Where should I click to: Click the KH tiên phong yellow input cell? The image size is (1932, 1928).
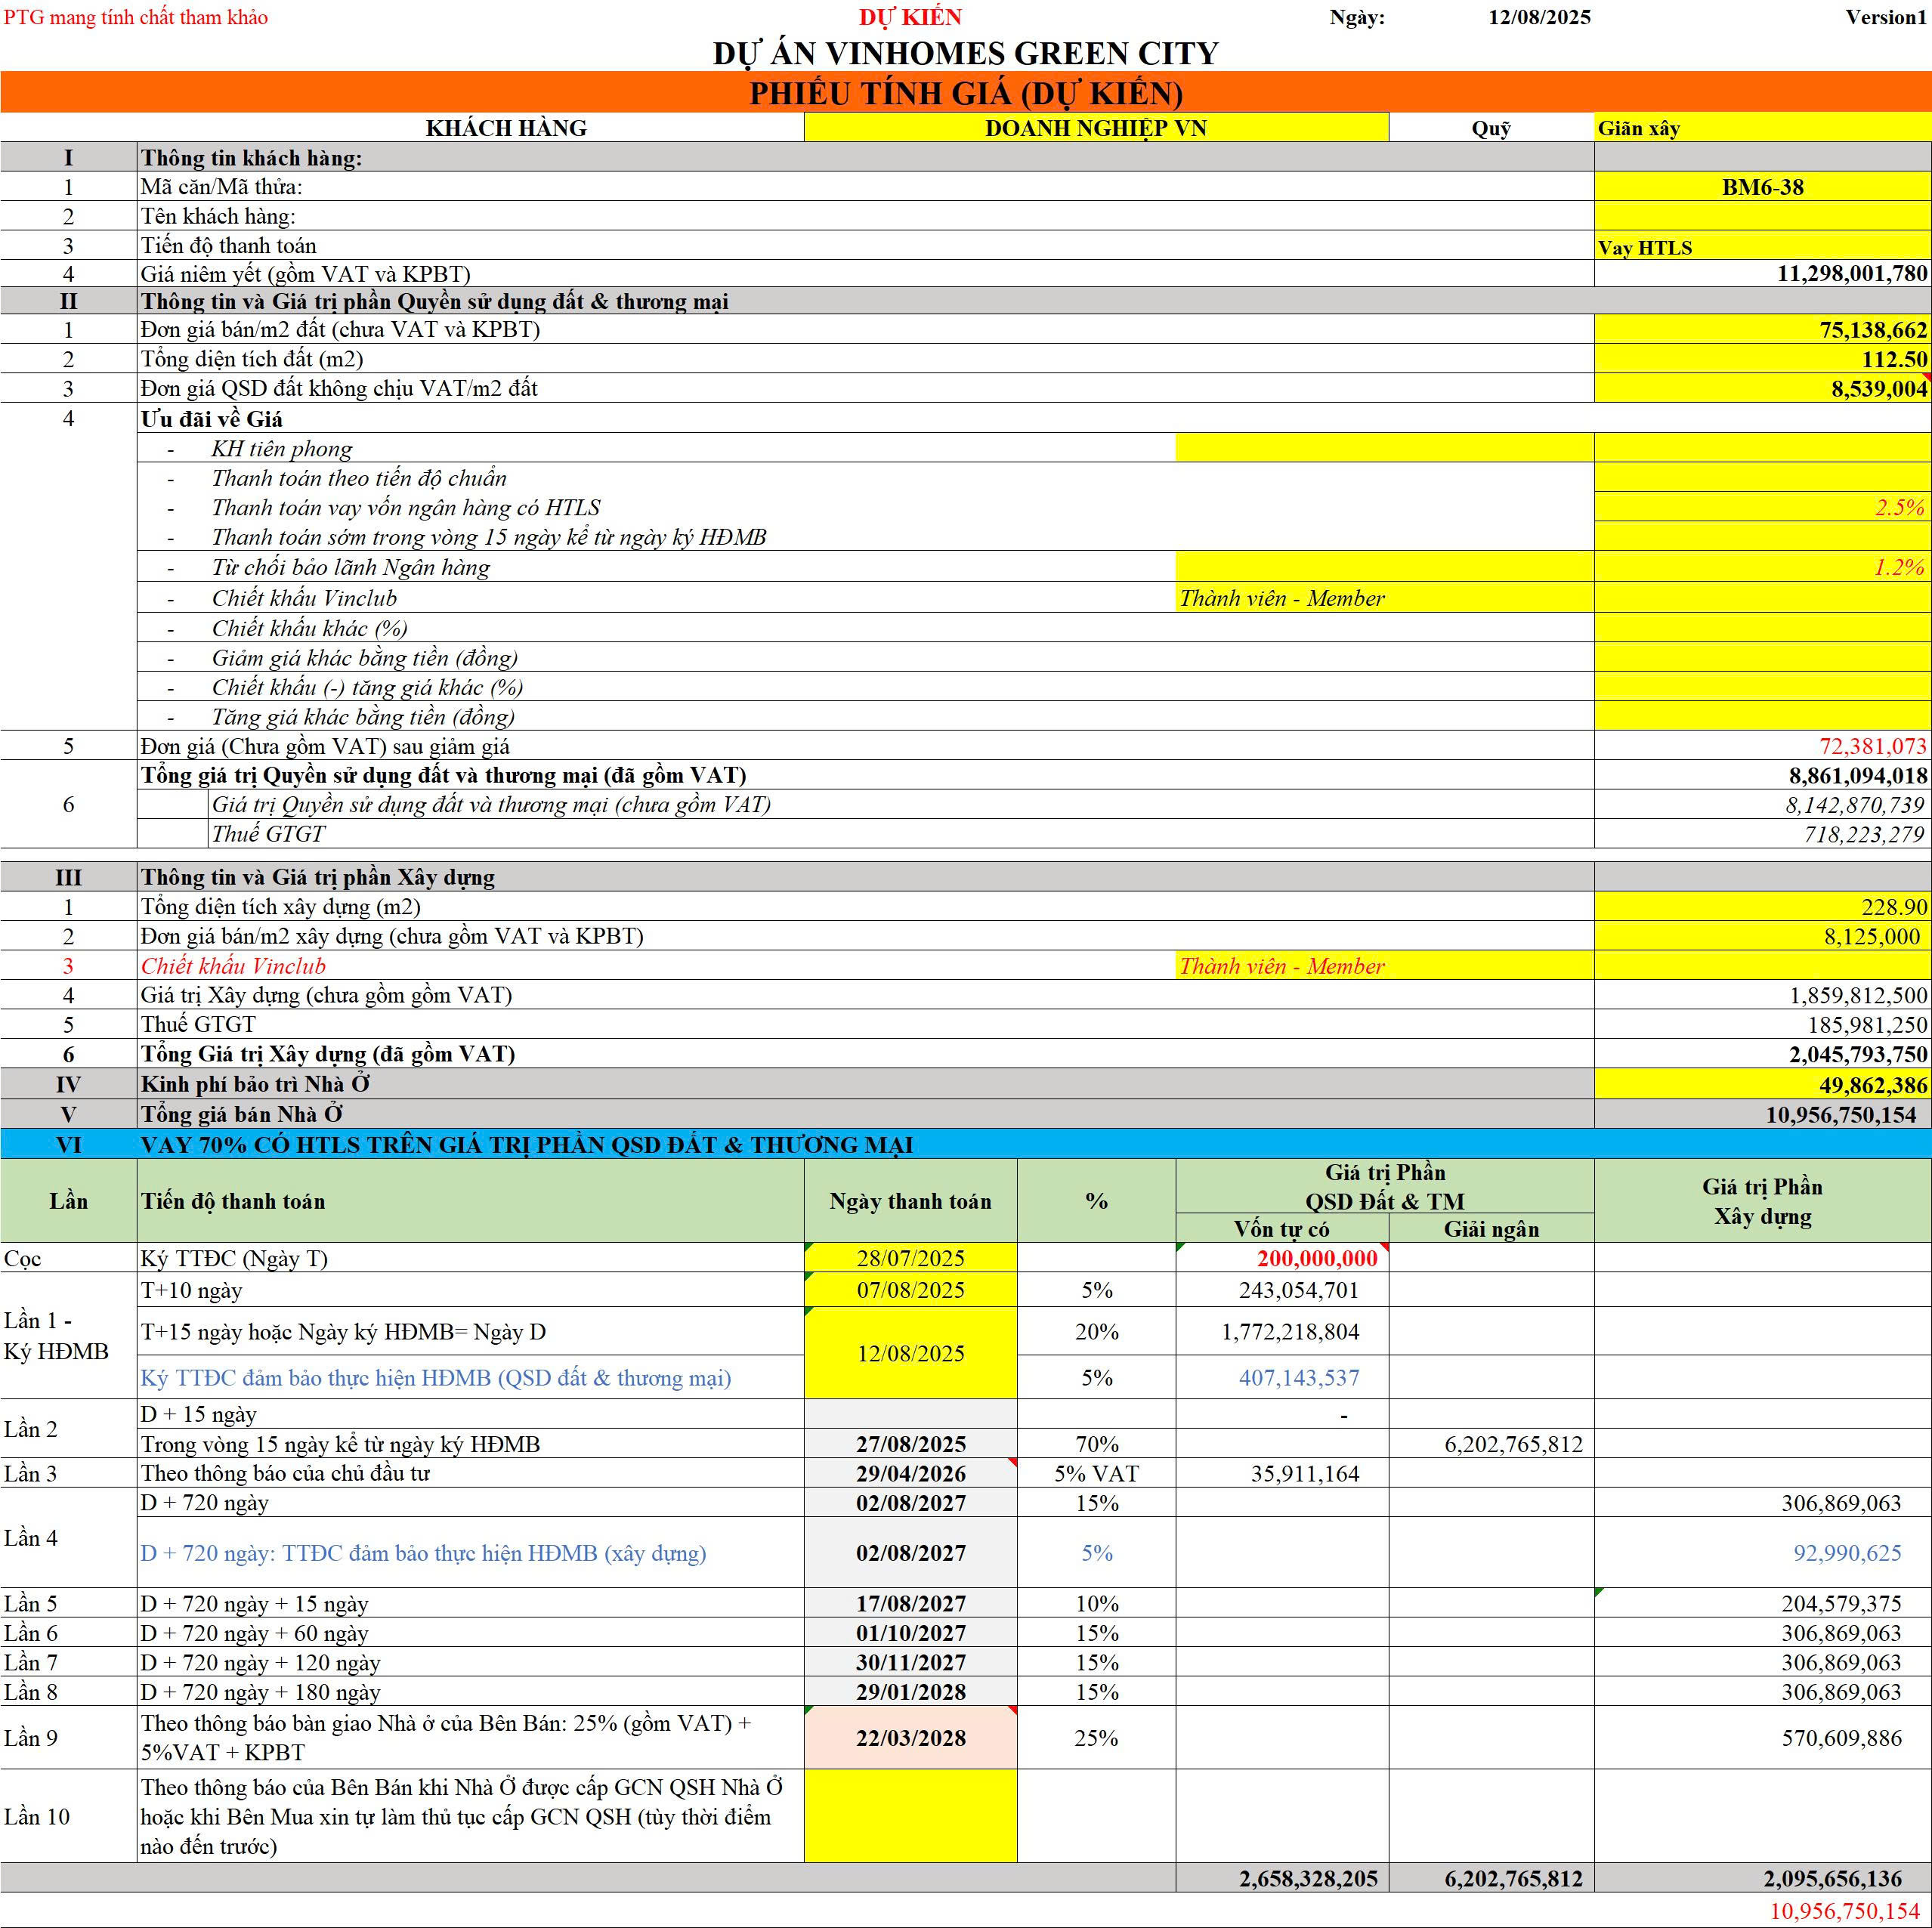click(1384, 448)
